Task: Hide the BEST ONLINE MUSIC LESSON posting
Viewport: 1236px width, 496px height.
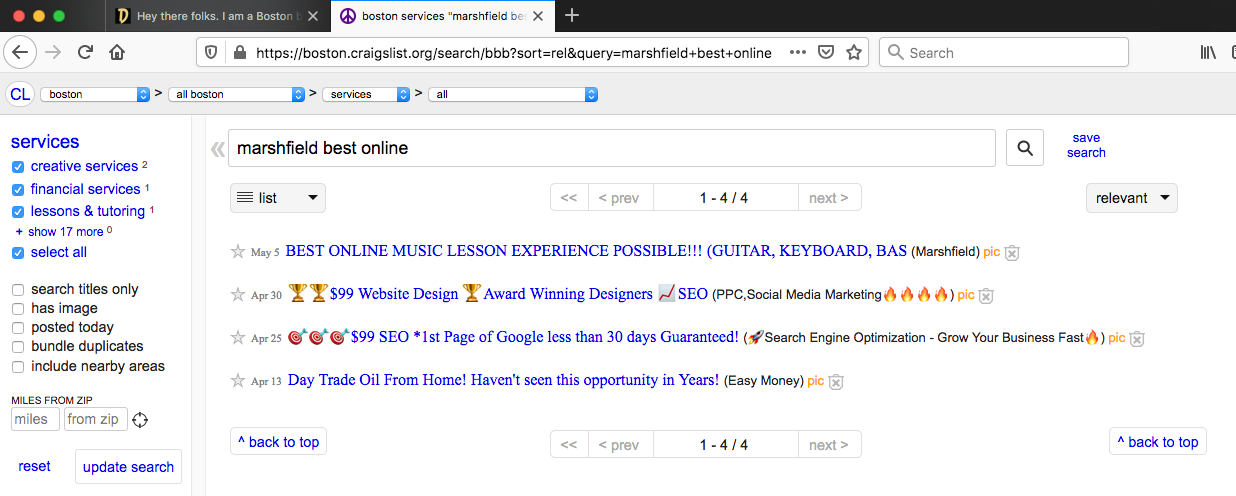Action: tap(1012, 253)
